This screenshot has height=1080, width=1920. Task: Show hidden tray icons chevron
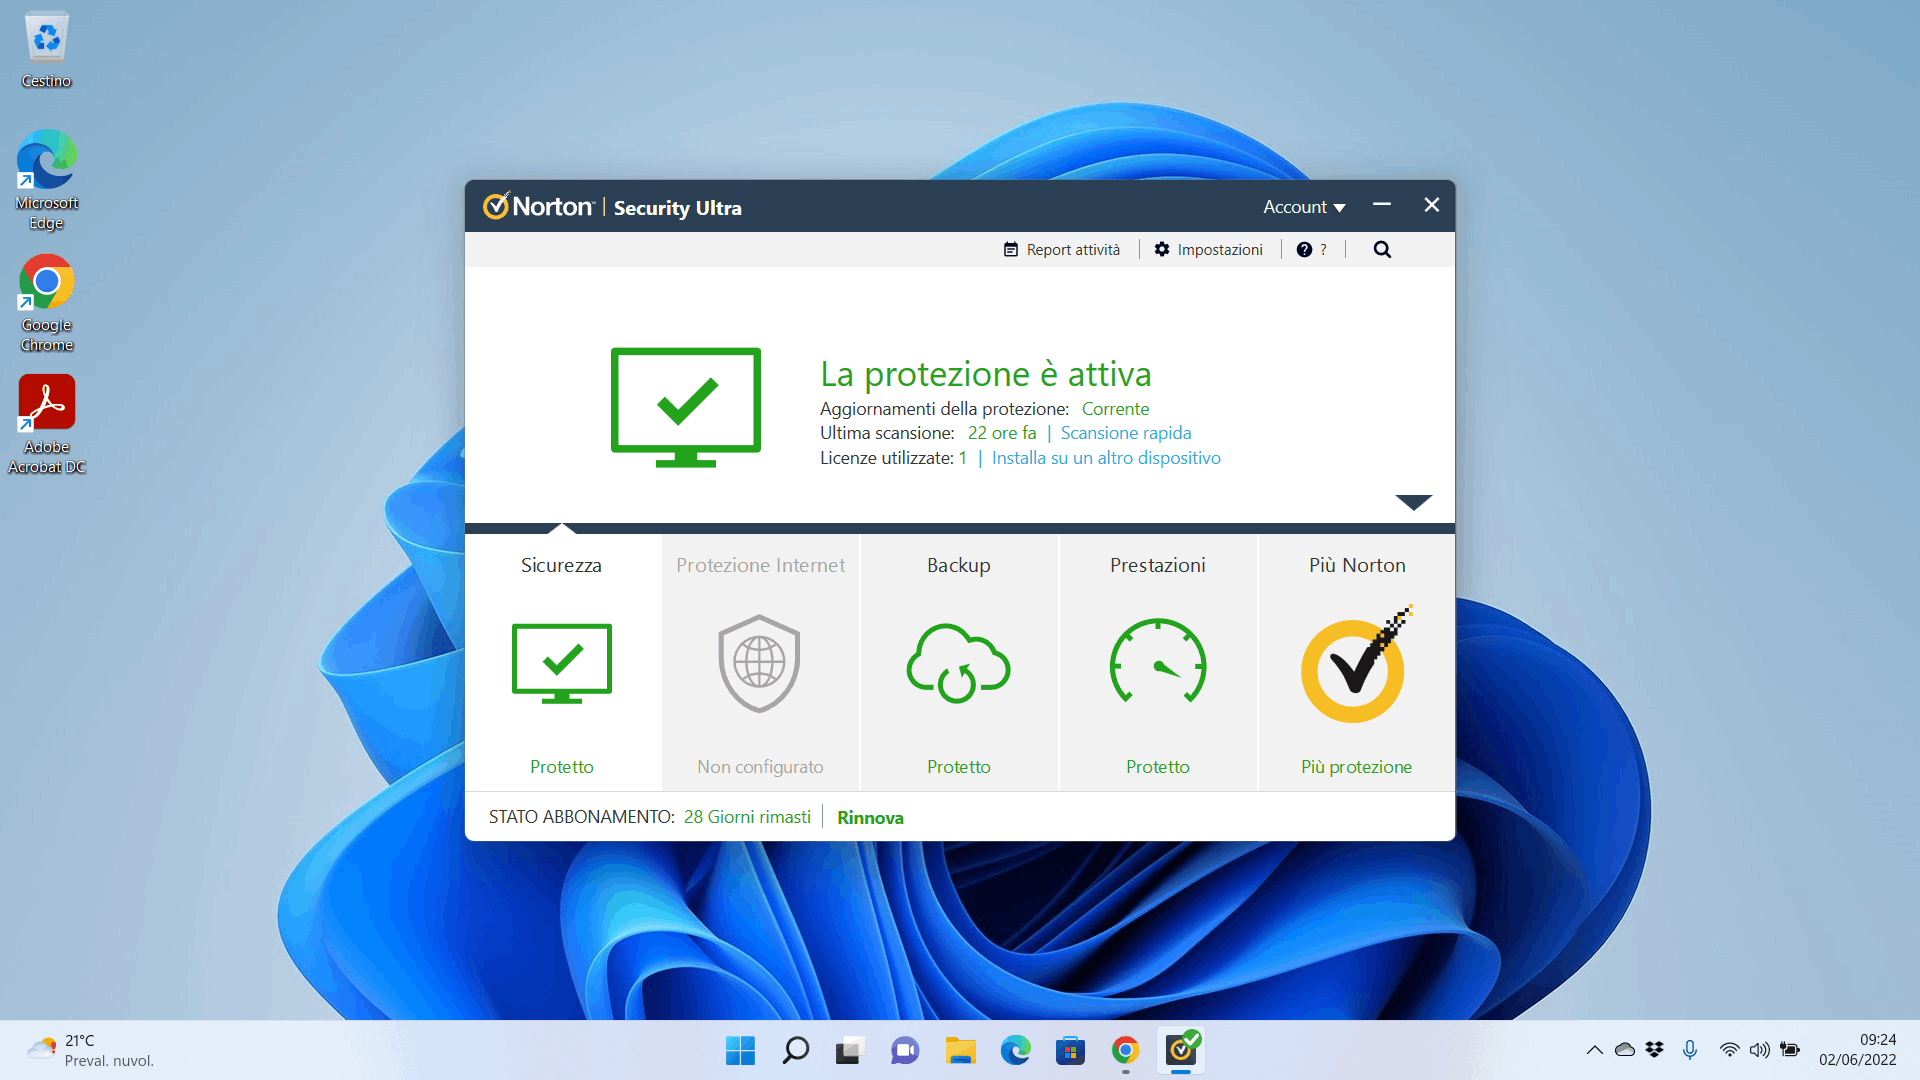point(1595,1050)
